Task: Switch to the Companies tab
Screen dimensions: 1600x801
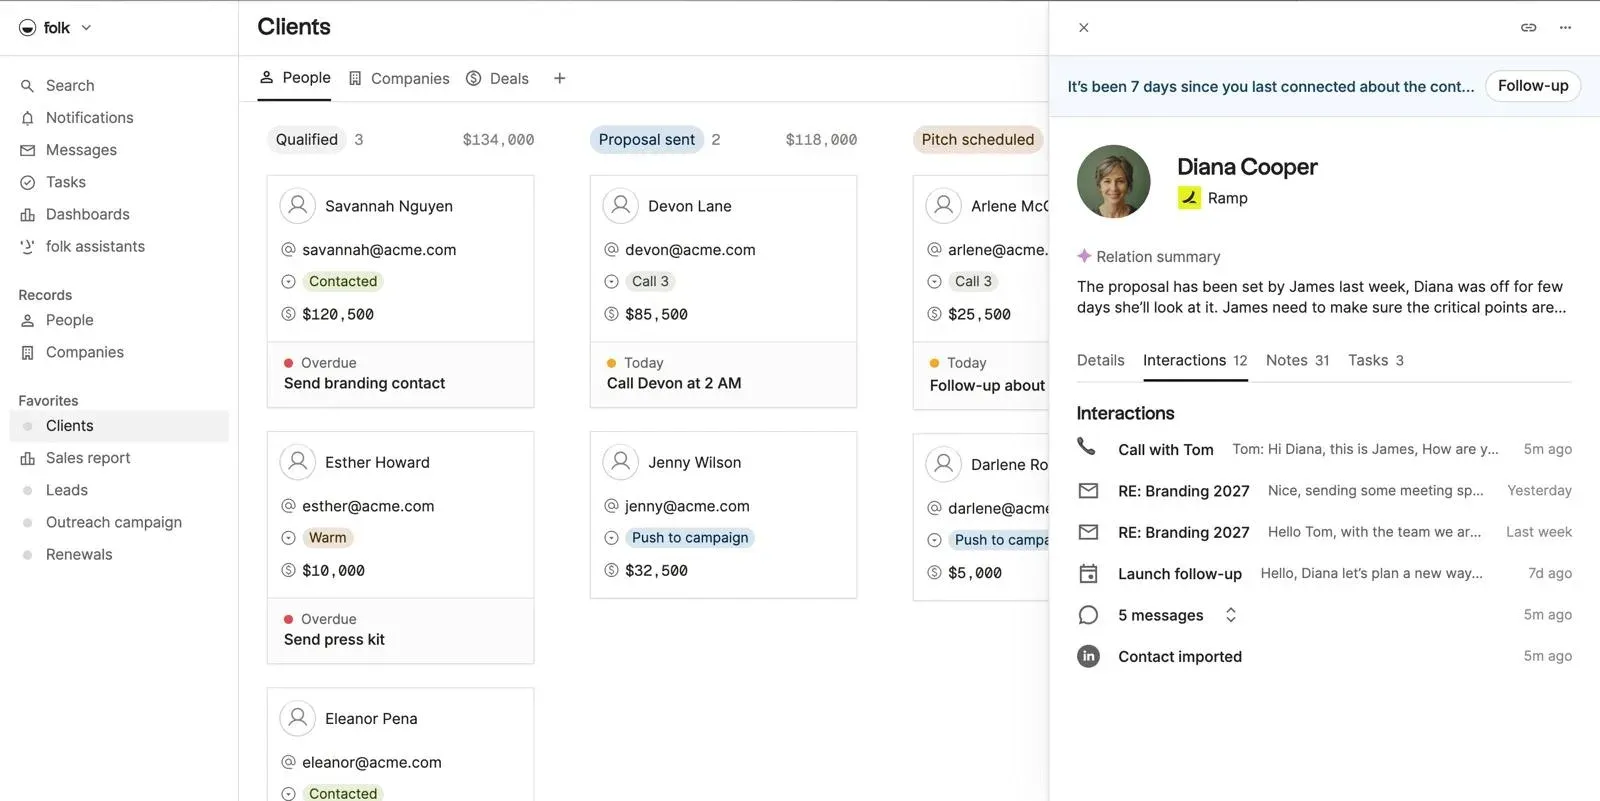Action: coord(399,78)
